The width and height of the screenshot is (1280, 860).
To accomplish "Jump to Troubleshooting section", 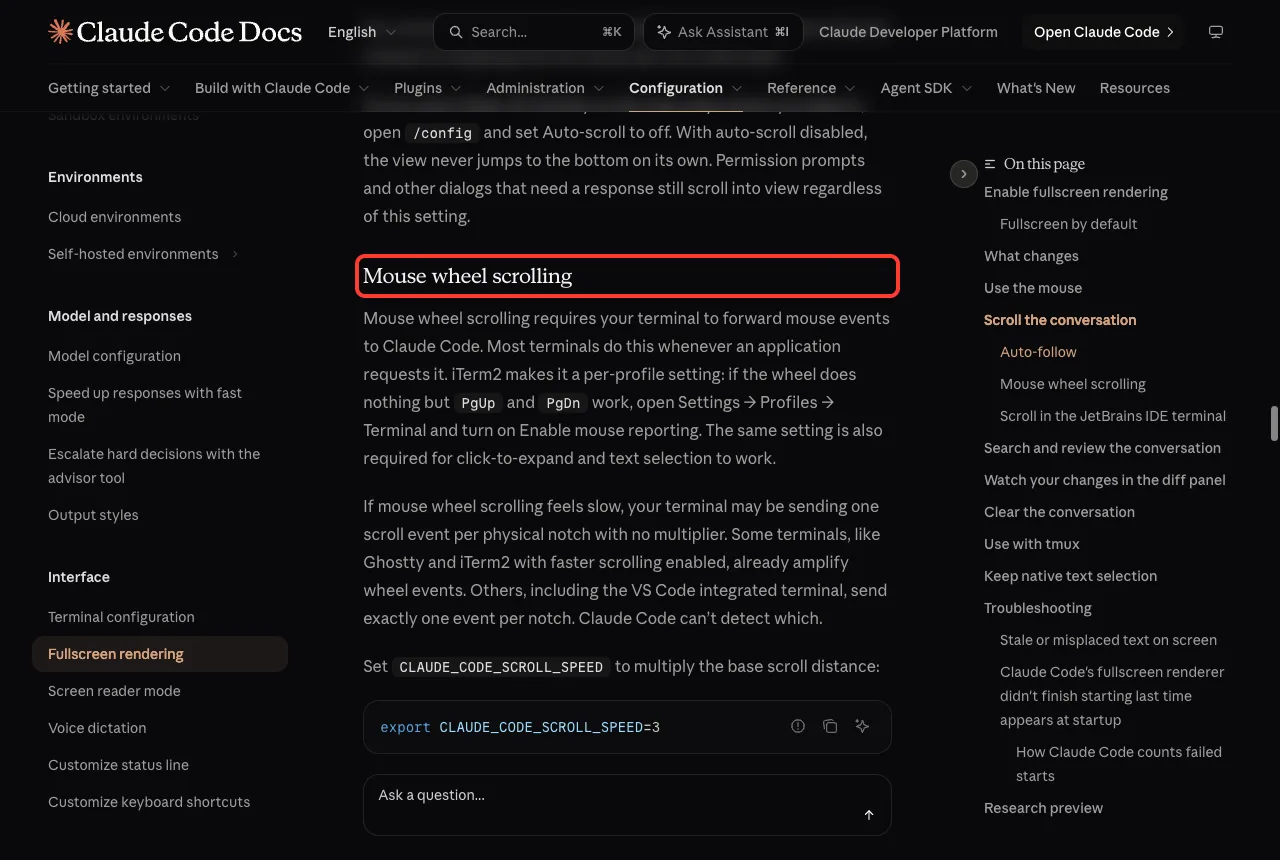I will pyautogui.click(x=1038, y=608).
